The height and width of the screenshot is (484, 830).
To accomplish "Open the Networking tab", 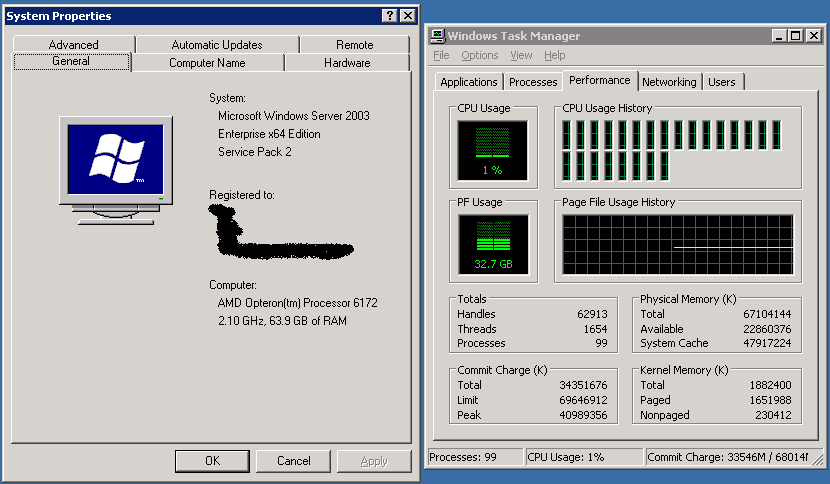I will pyautogui.click(x=669, y=82).
